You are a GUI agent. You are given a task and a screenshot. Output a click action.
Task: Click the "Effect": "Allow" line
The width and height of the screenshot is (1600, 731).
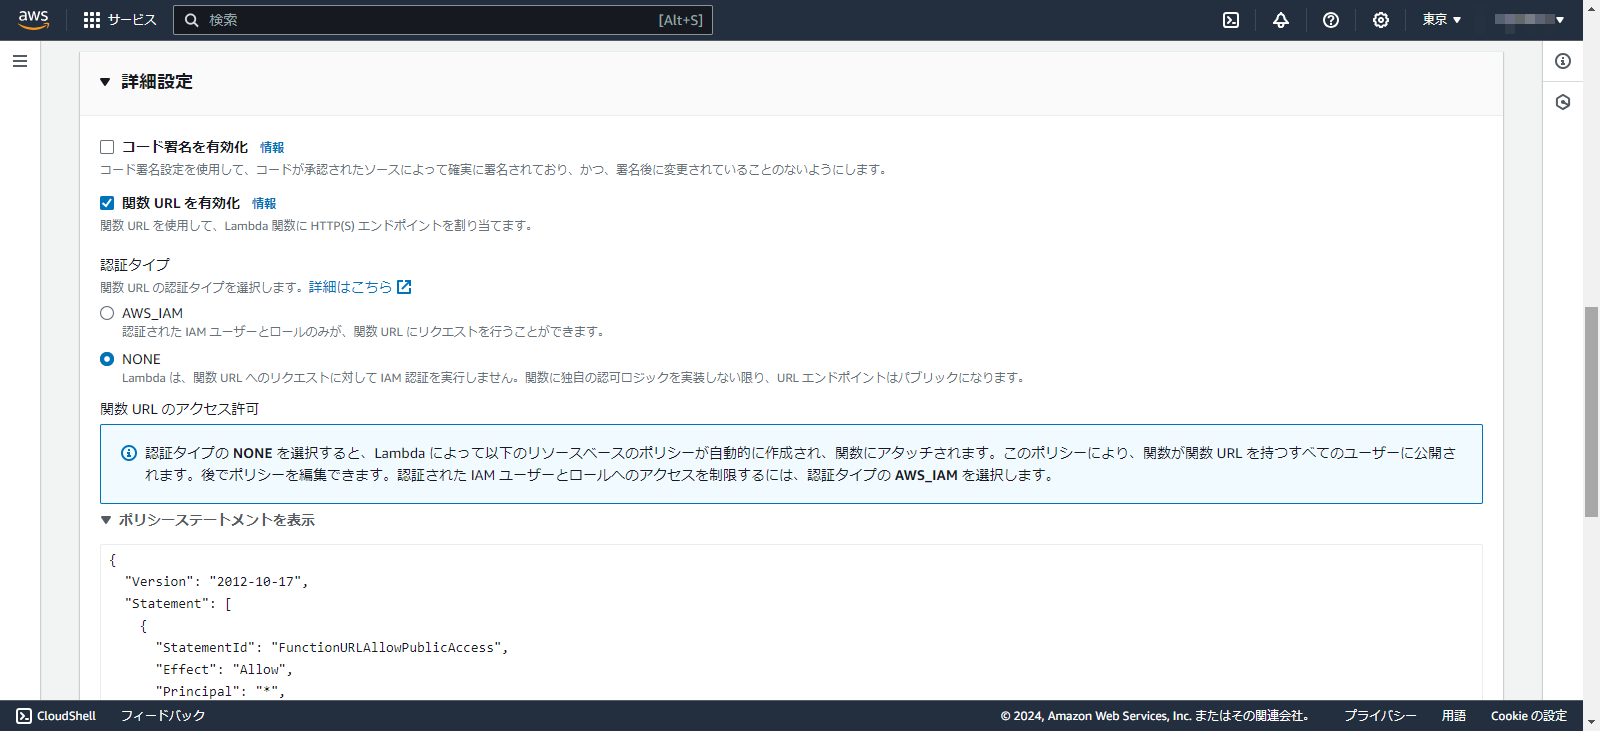224,670
